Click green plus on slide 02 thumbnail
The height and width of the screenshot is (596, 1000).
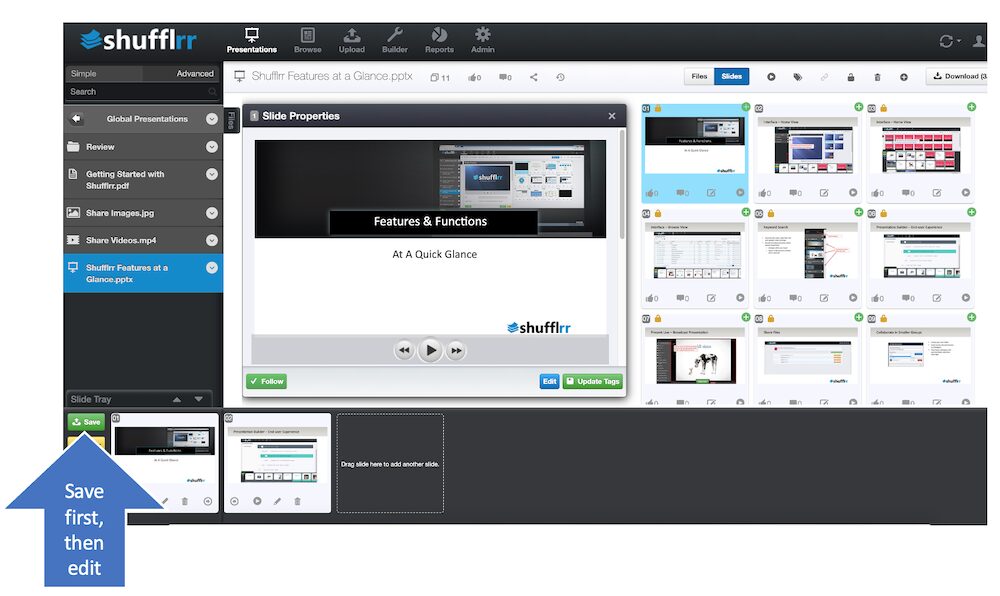(x=858, y=107)
